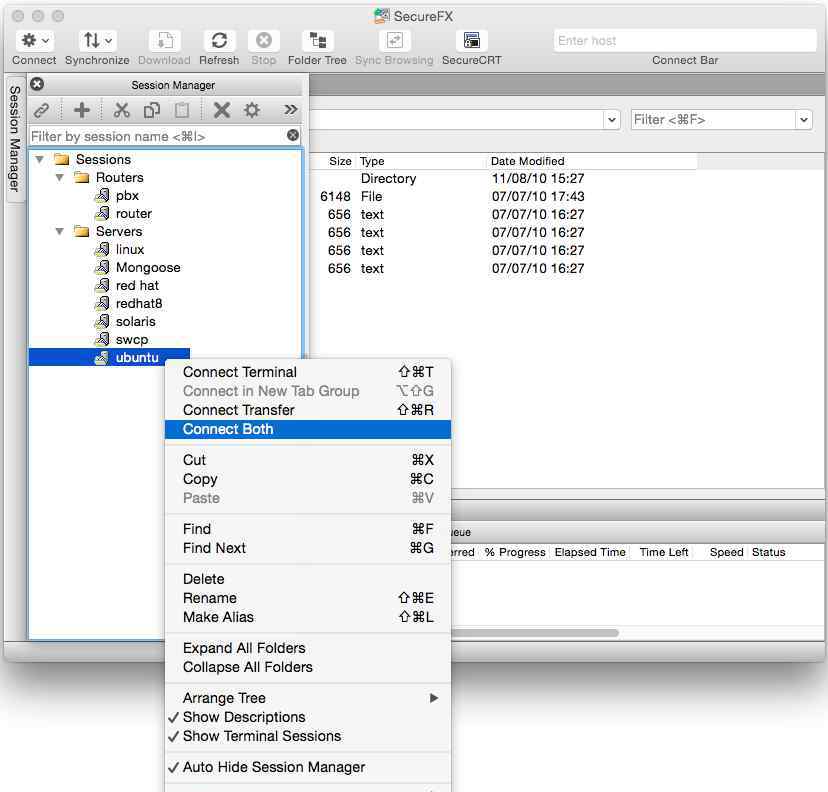Screen dimensions: 828x792
Task: Choose Find from context menu
Action: tap(308, 529)
